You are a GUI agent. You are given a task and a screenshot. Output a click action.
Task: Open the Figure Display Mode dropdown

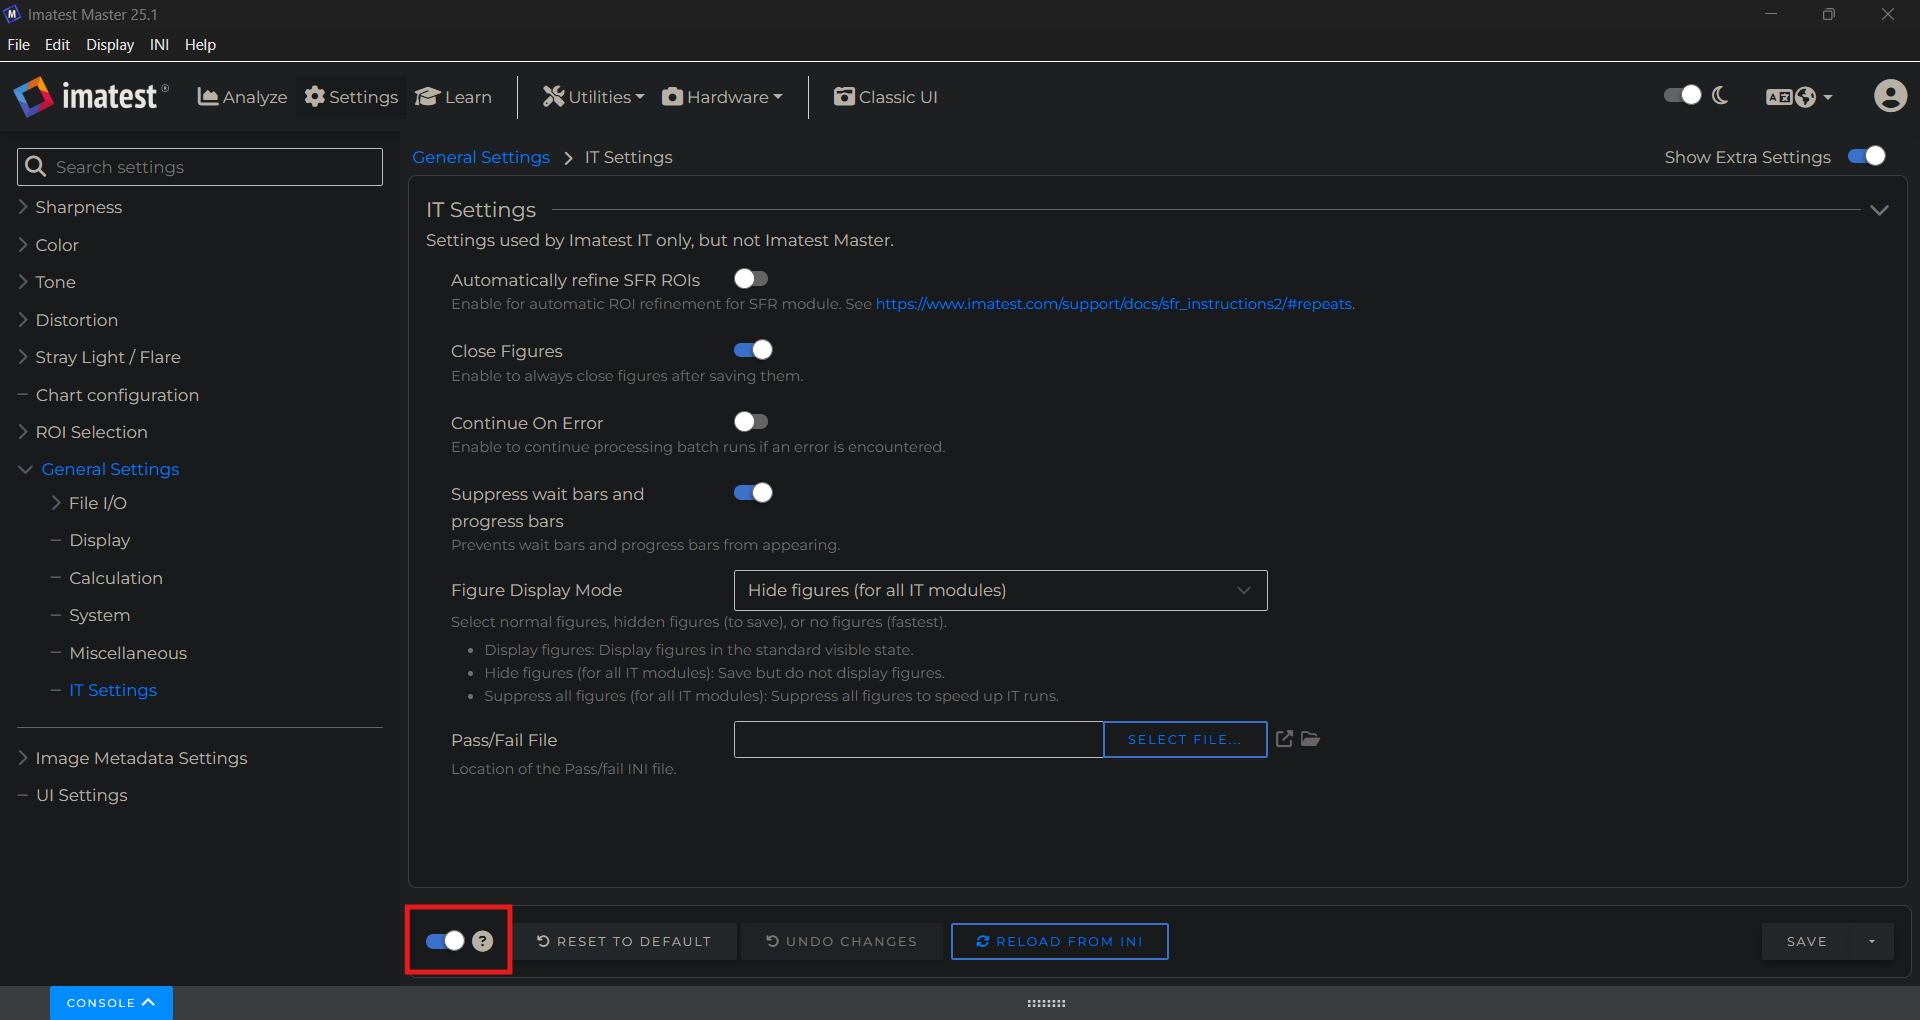[1000, 590]
